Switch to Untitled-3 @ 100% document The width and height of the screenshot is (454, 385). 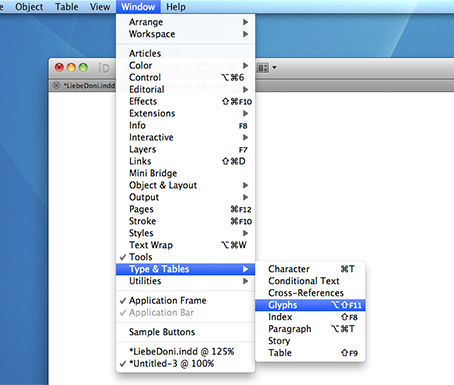click(185, 363)
